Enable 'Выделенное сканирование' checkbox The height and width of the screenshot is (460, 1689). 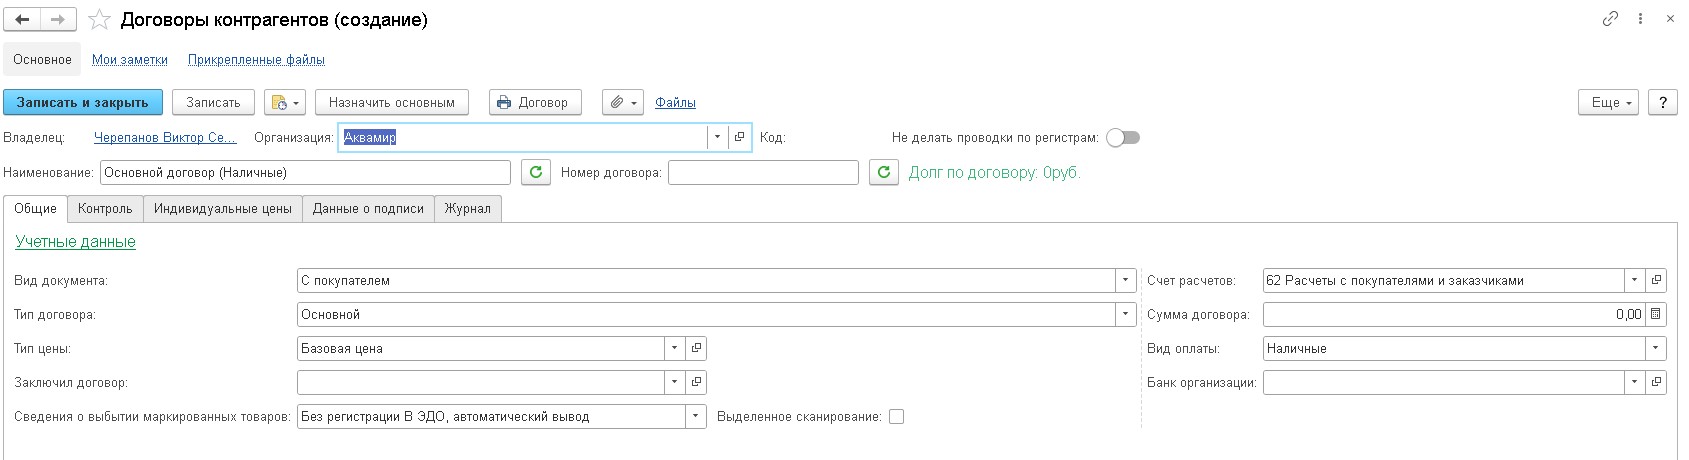coord(896,417)
